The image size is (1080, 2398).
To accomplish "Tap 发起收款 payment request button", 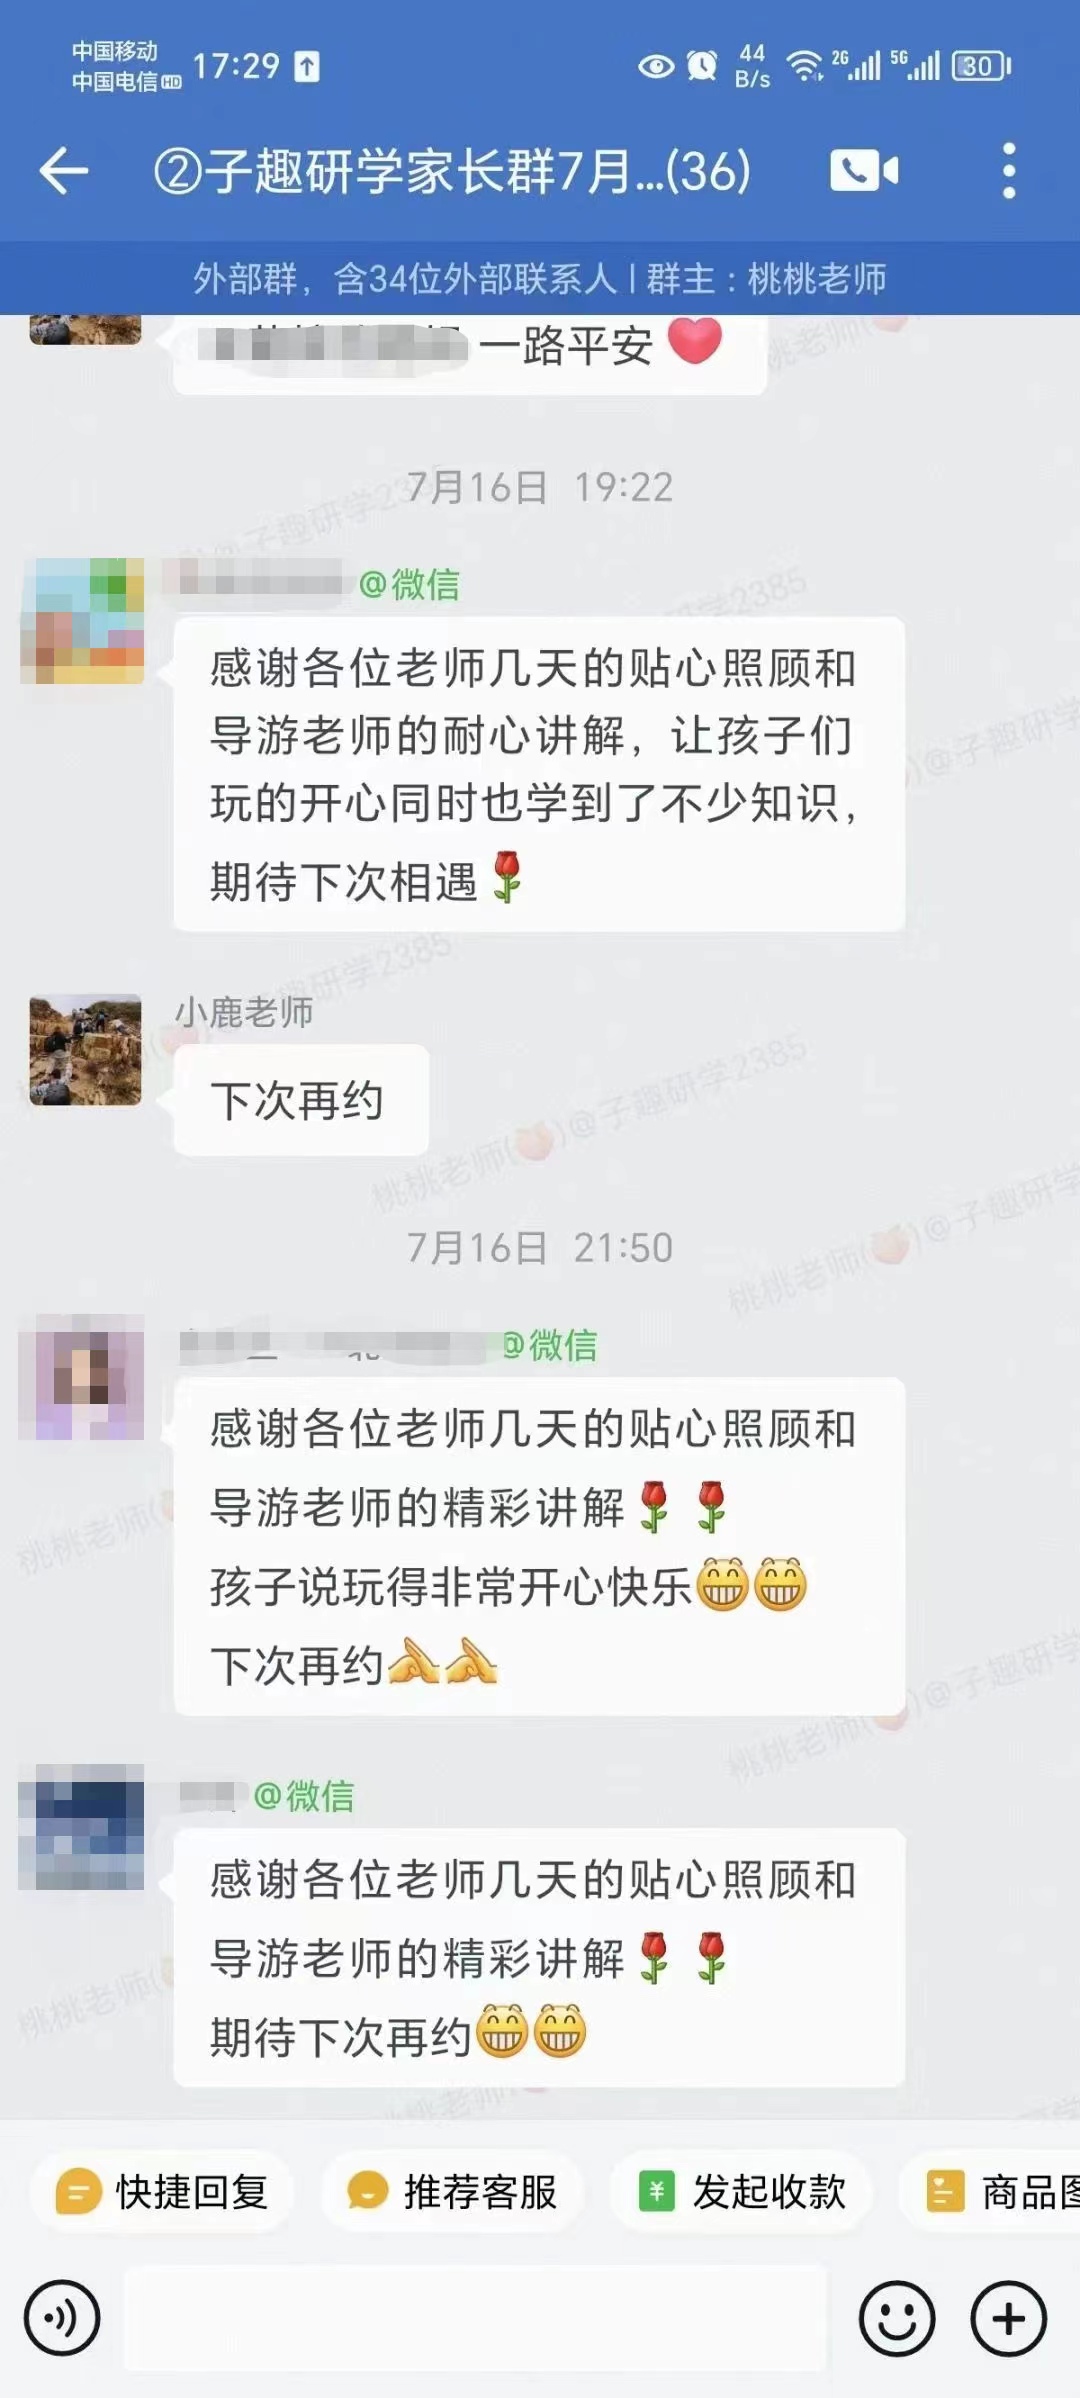I will point(741,2191).
